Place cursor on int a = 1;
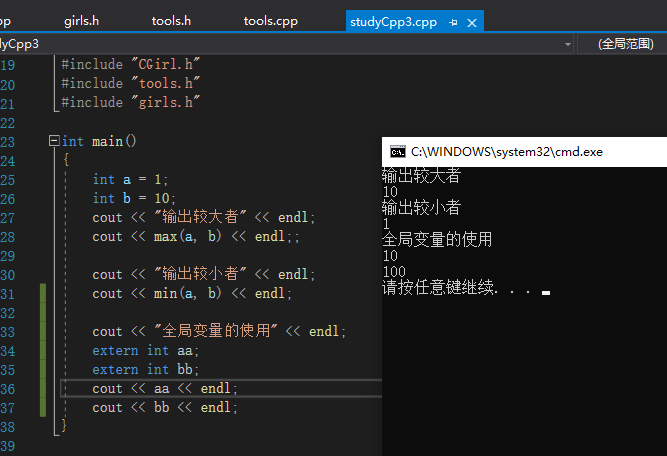This screenshot has height=456, width=667. 130,180
